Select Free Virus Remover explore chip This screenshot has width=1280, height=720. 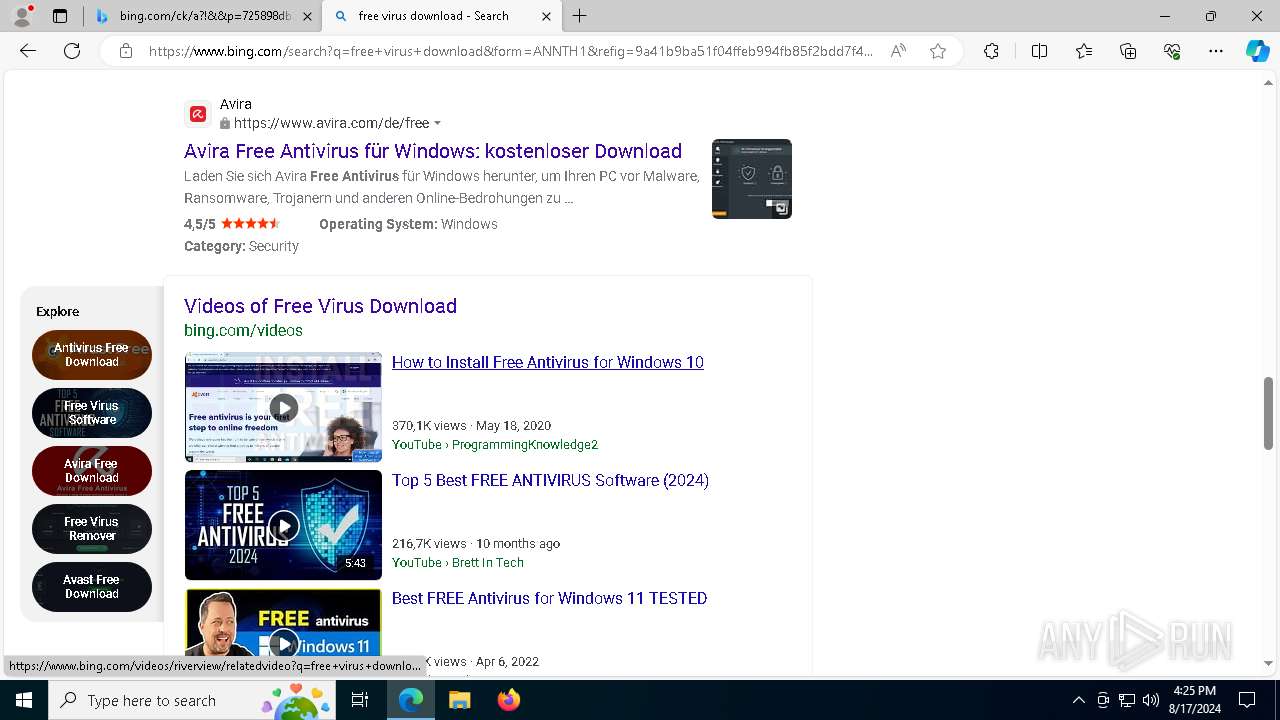point(92,529)
